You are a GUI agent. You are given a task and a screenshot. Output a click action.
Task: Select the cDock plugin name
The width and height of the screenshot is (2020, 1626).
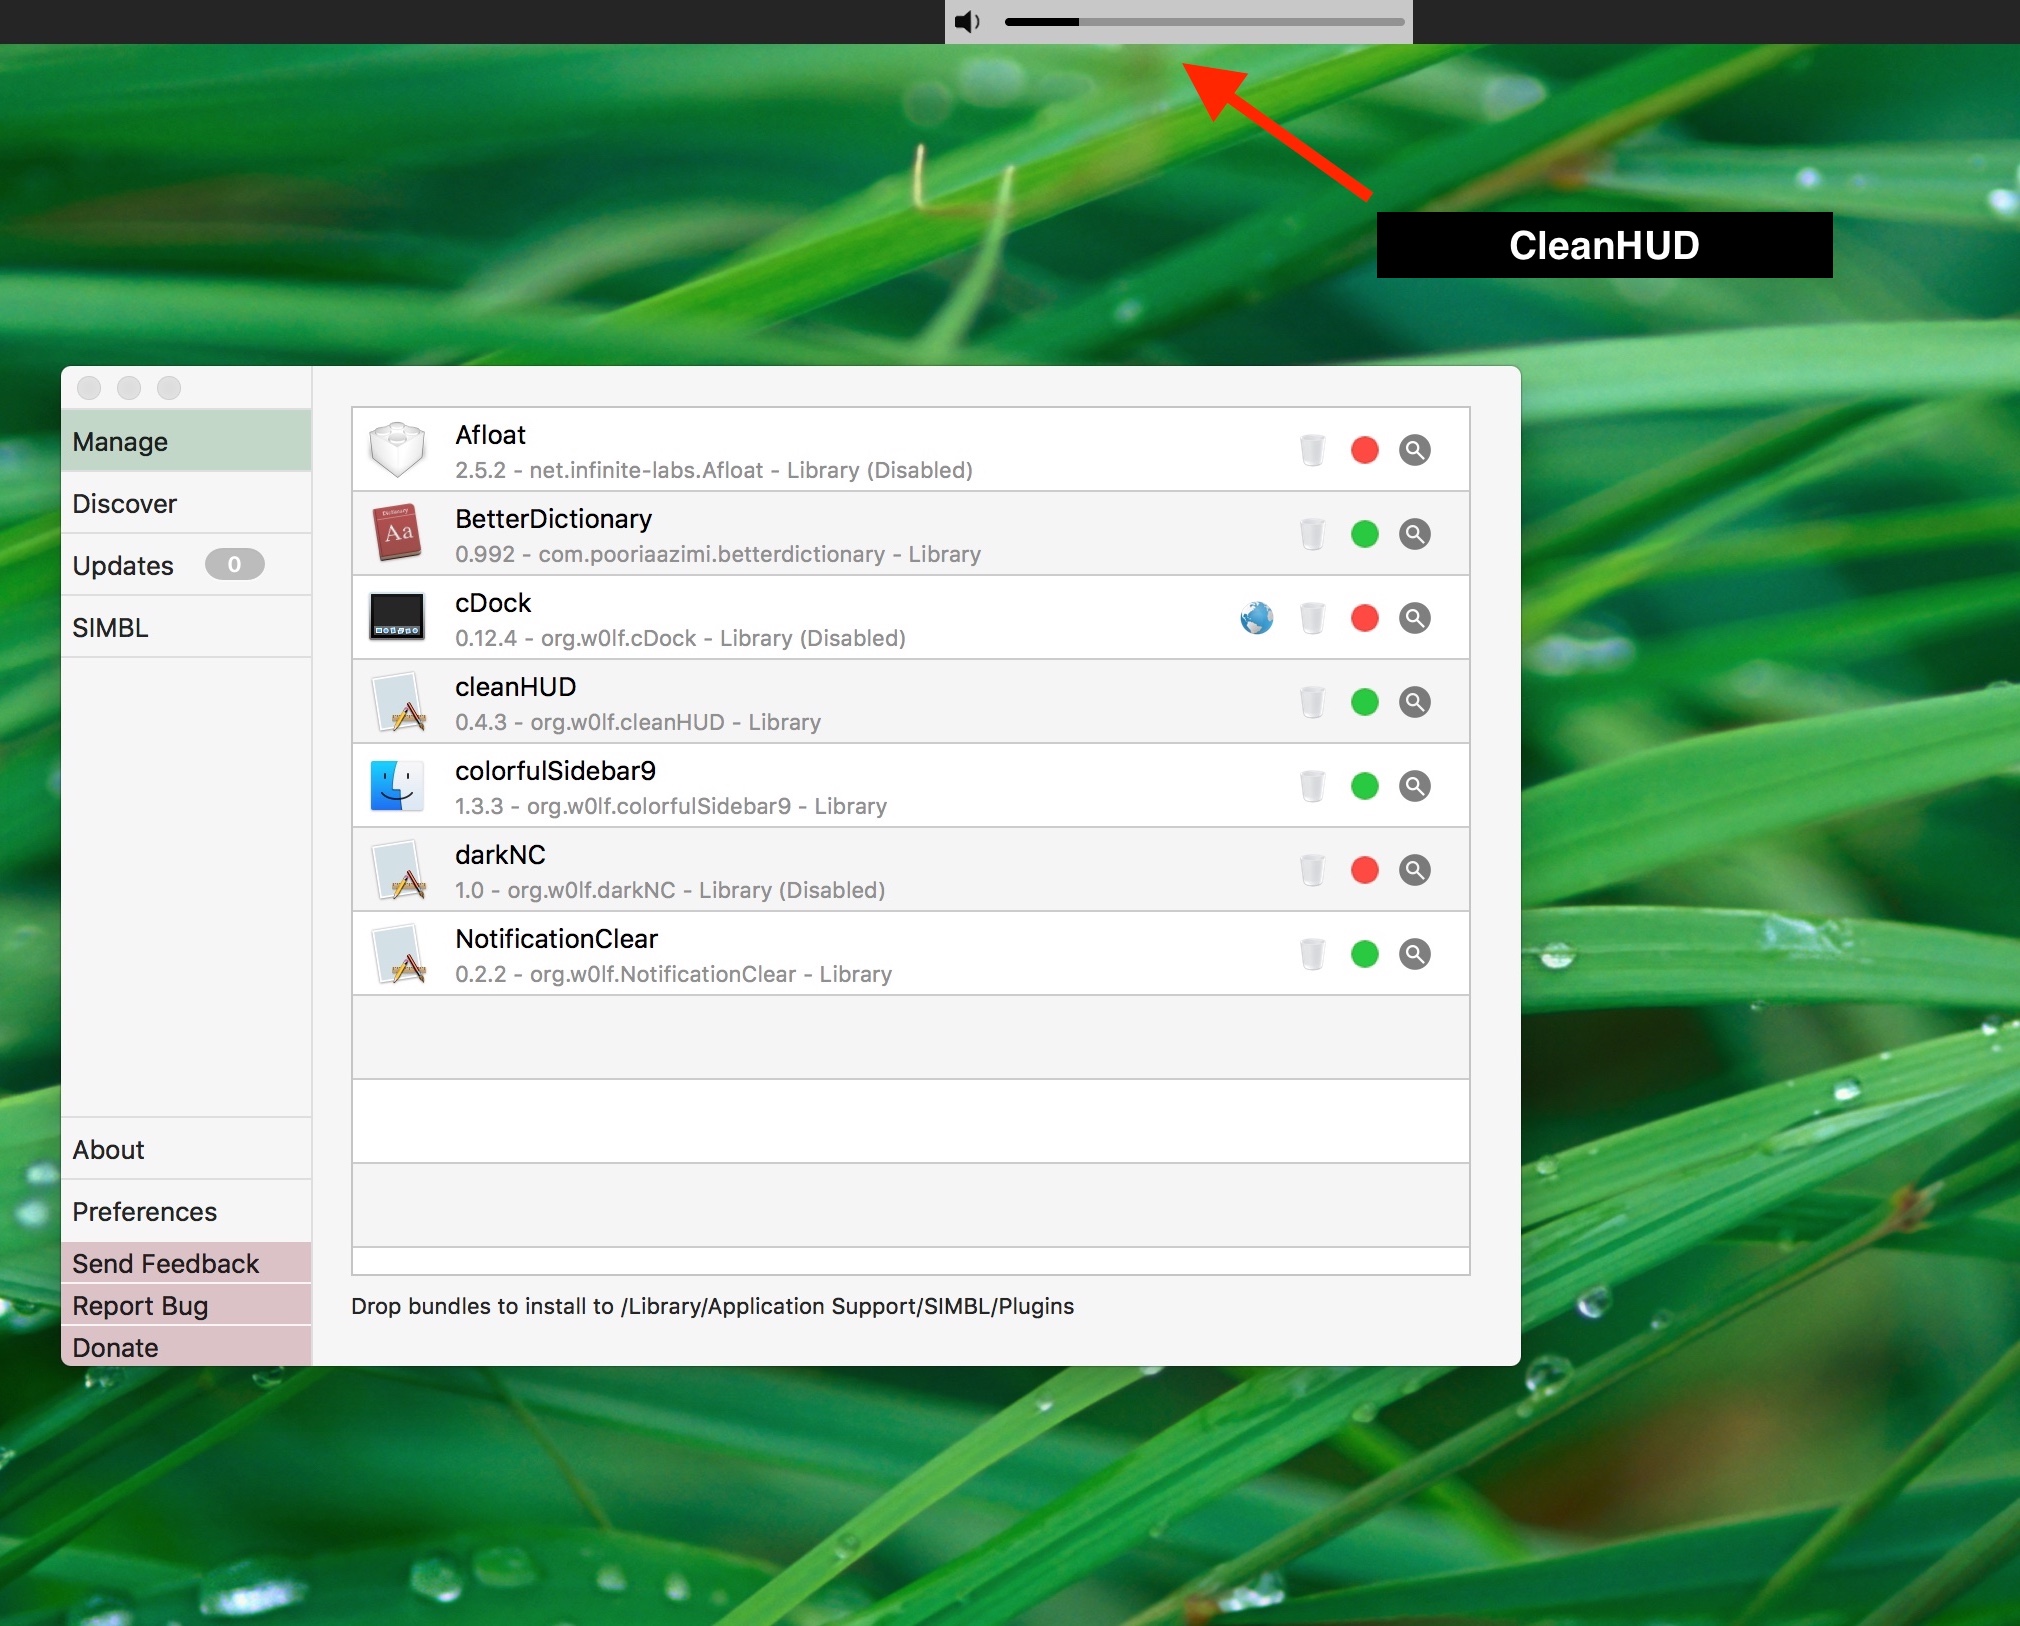(x=493, y=603)
